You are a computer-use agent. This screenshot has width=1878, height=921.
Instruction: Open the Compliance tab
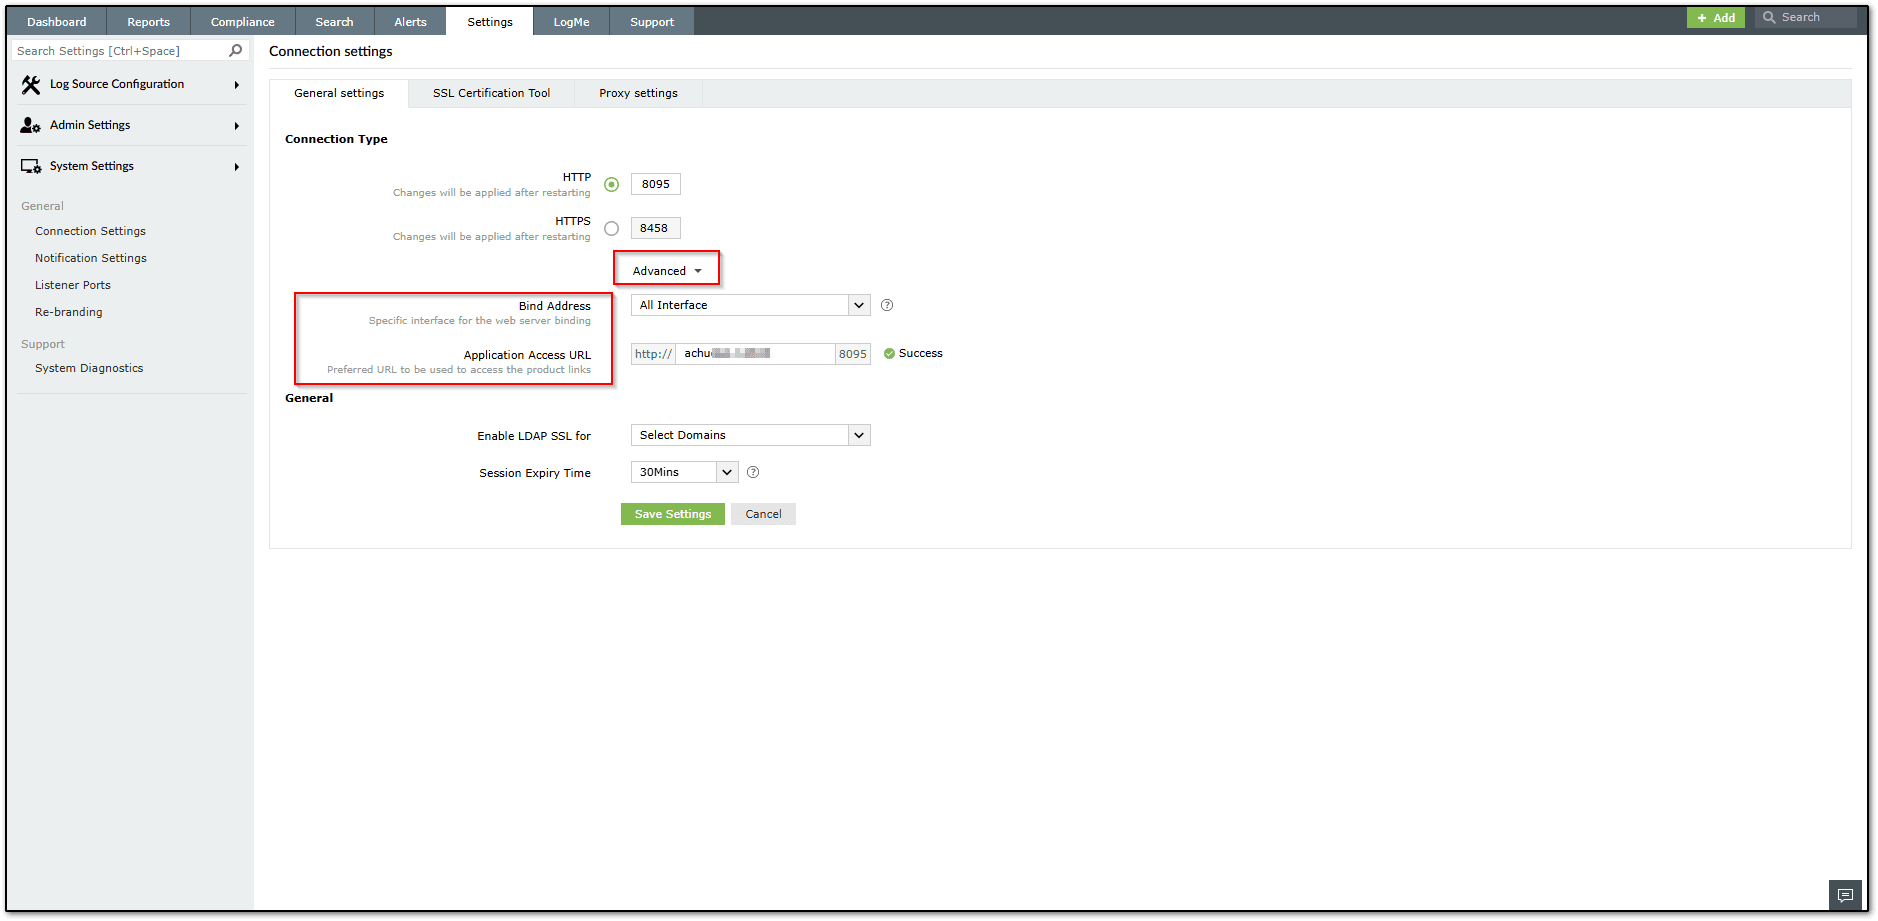[242, 22]
